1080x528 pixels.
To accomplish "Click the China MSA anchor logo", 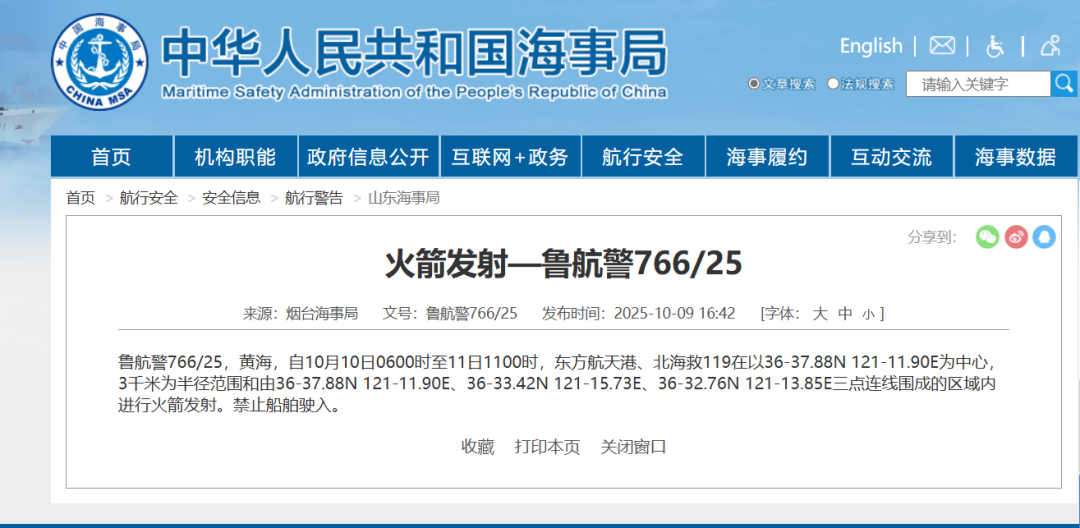I will [100, 62].
